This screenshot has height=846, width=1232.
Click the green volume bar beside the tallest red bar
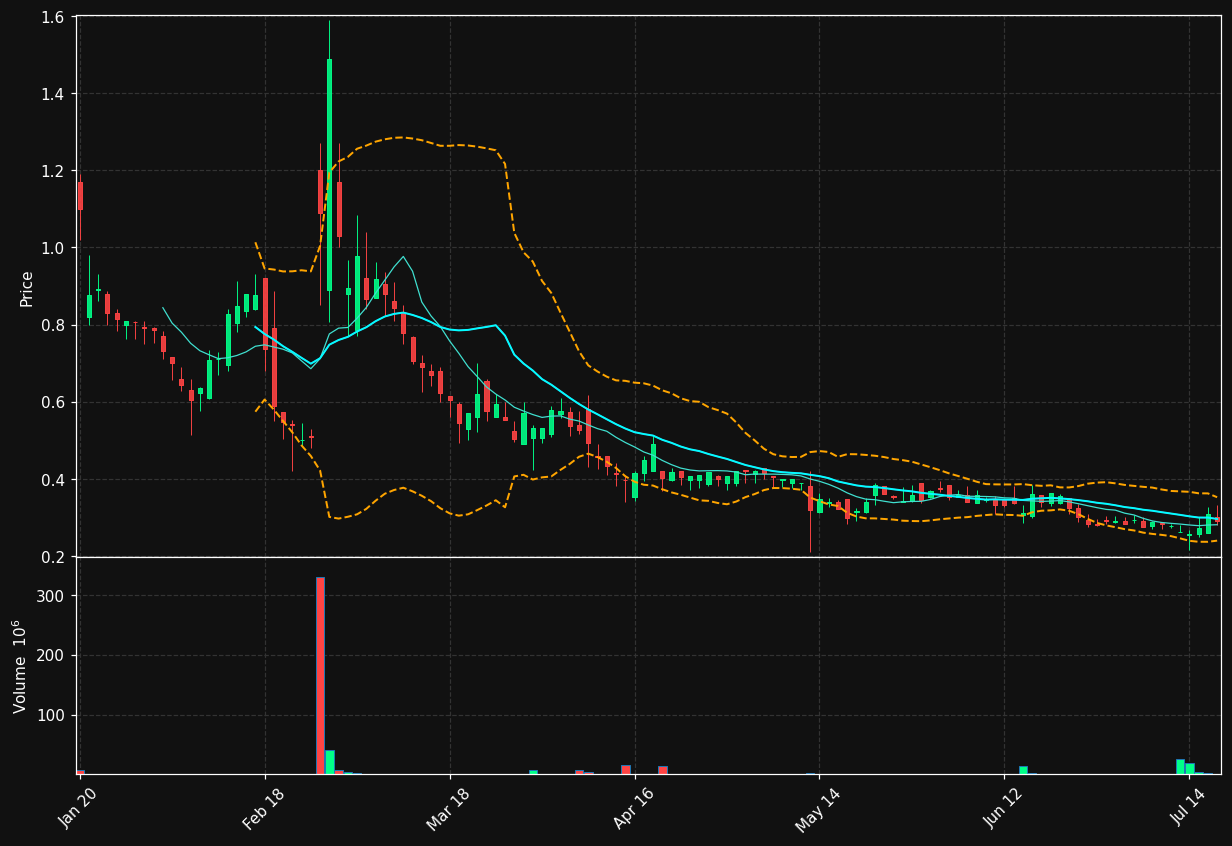tap(330, 762)
